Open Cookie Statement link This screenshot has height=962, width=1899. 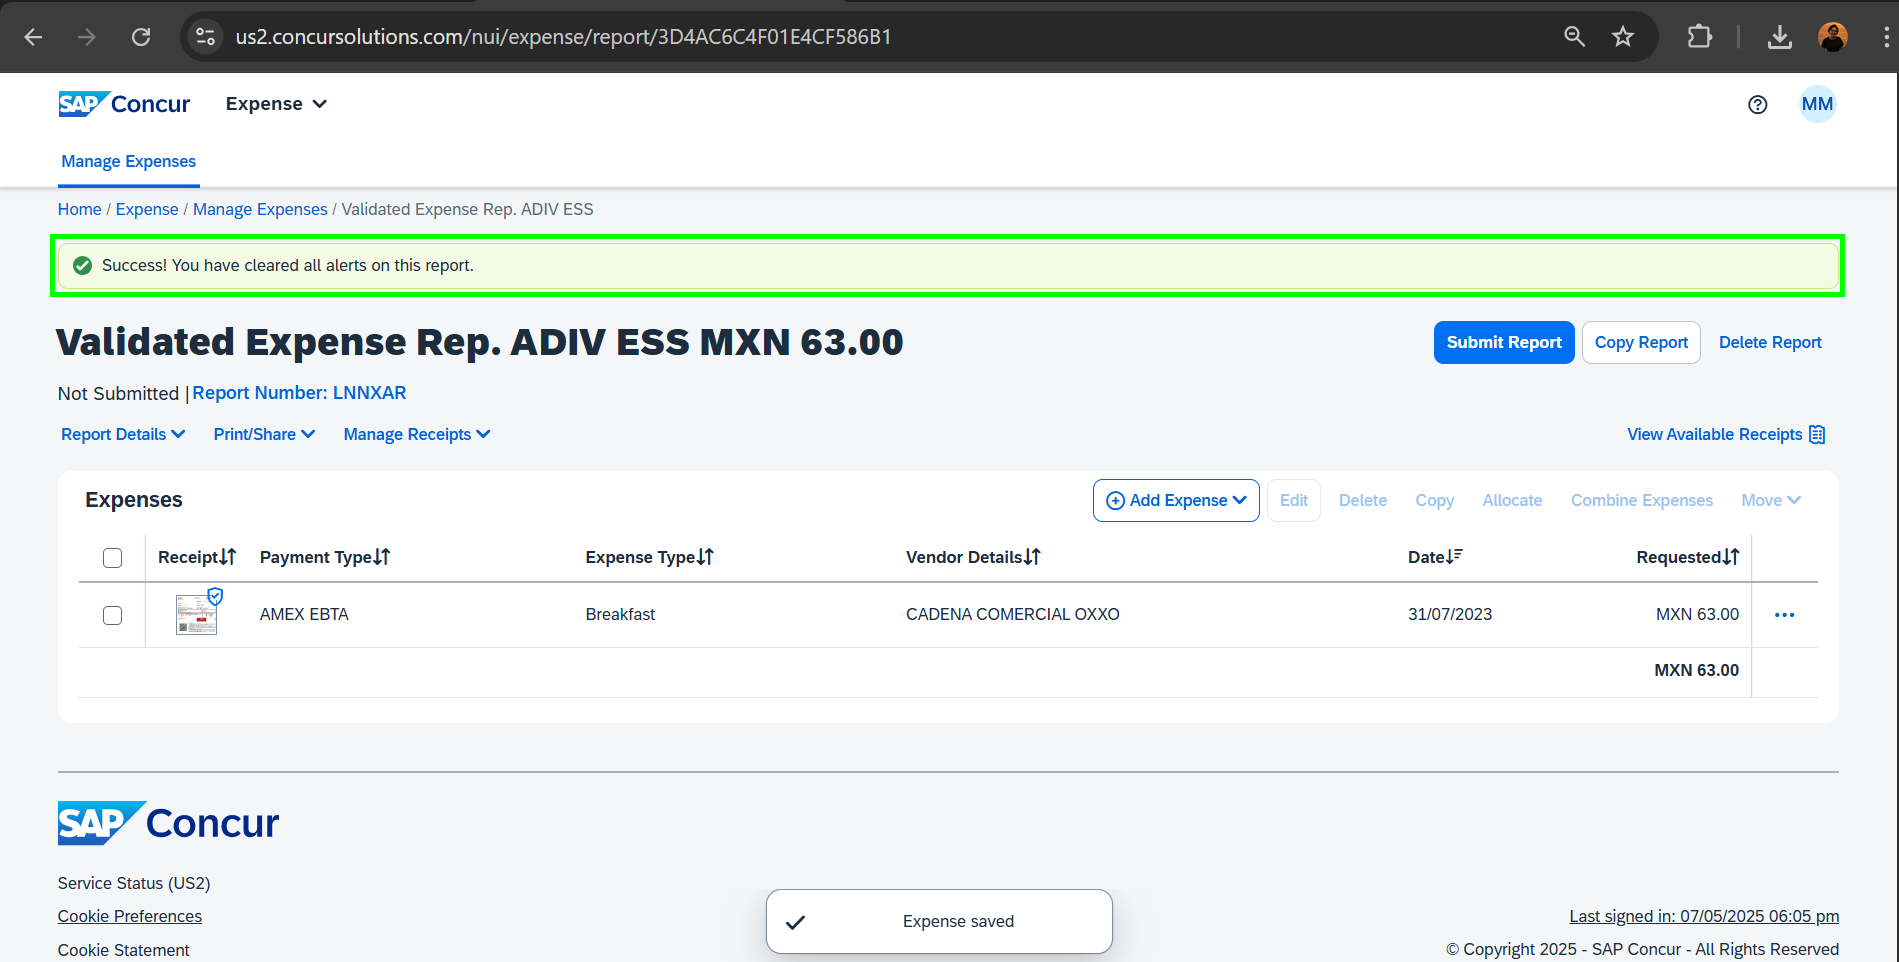124,950
